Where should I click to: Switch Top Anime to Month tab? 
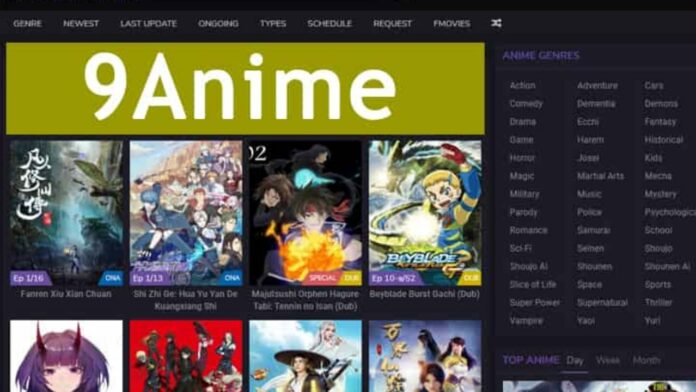pos(647,360)
